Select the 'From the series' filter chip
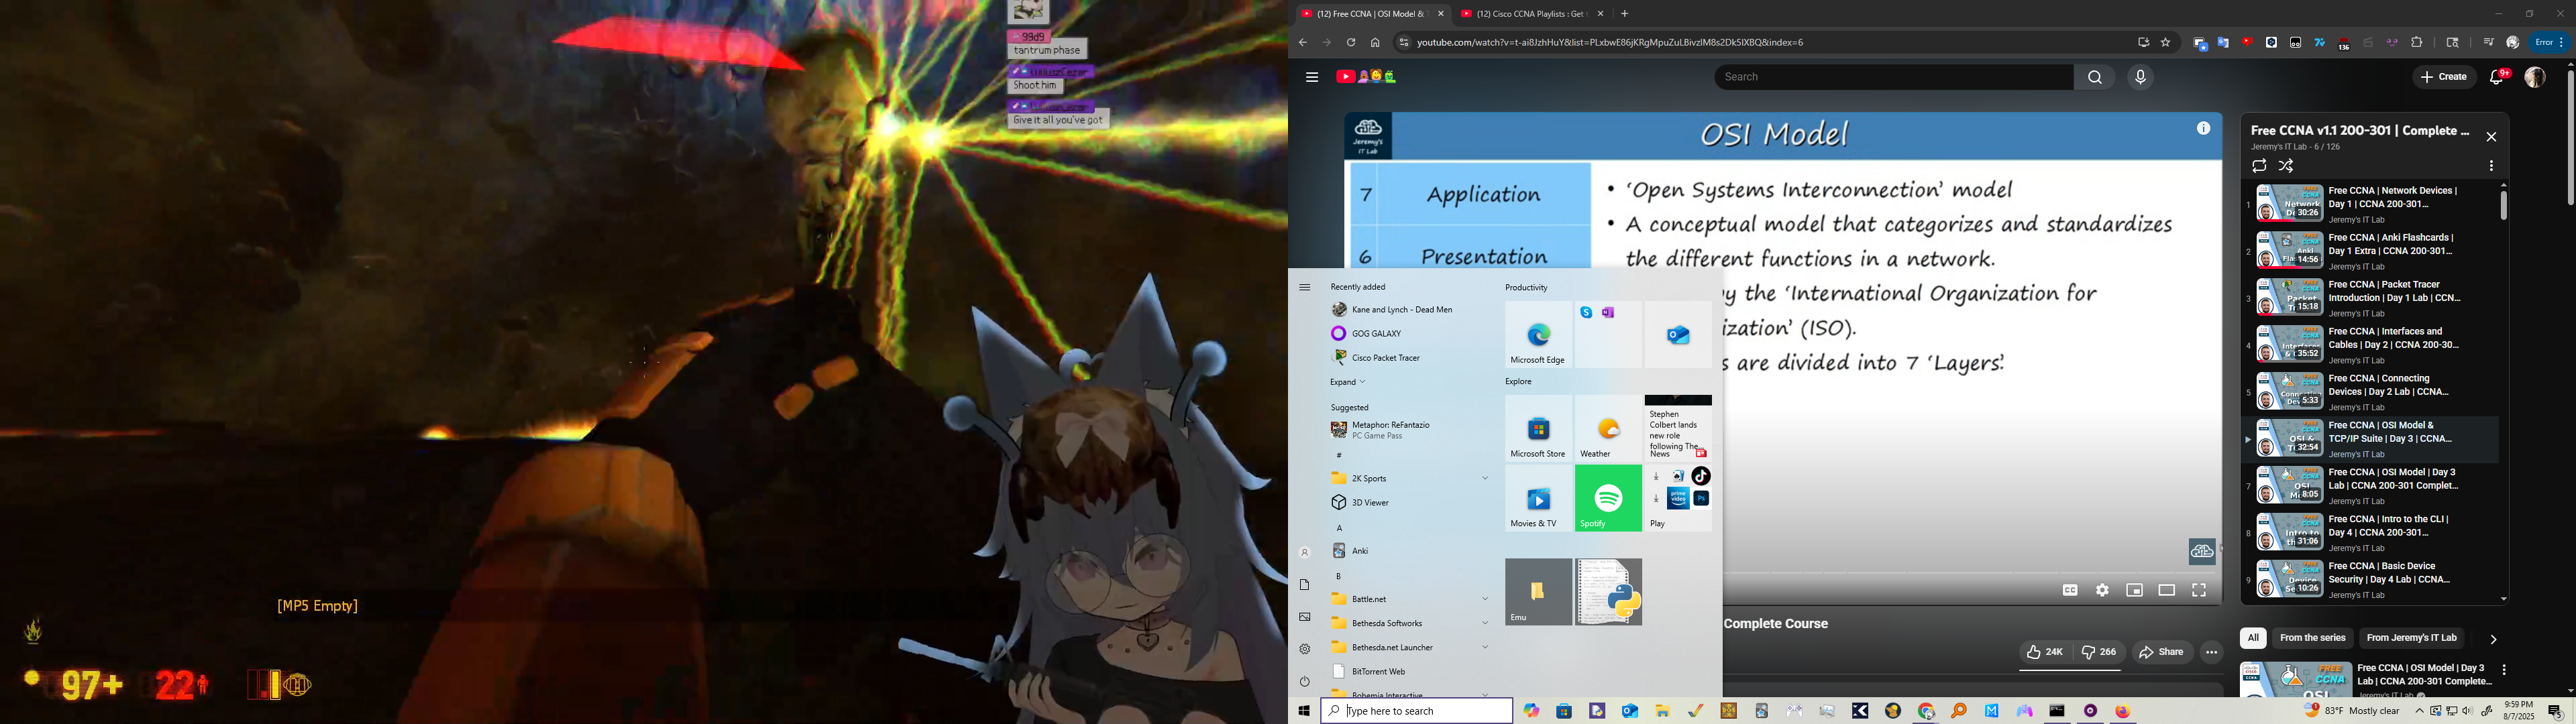Viewport: 2576px width, 724px height. click(x=2312, y=638)
